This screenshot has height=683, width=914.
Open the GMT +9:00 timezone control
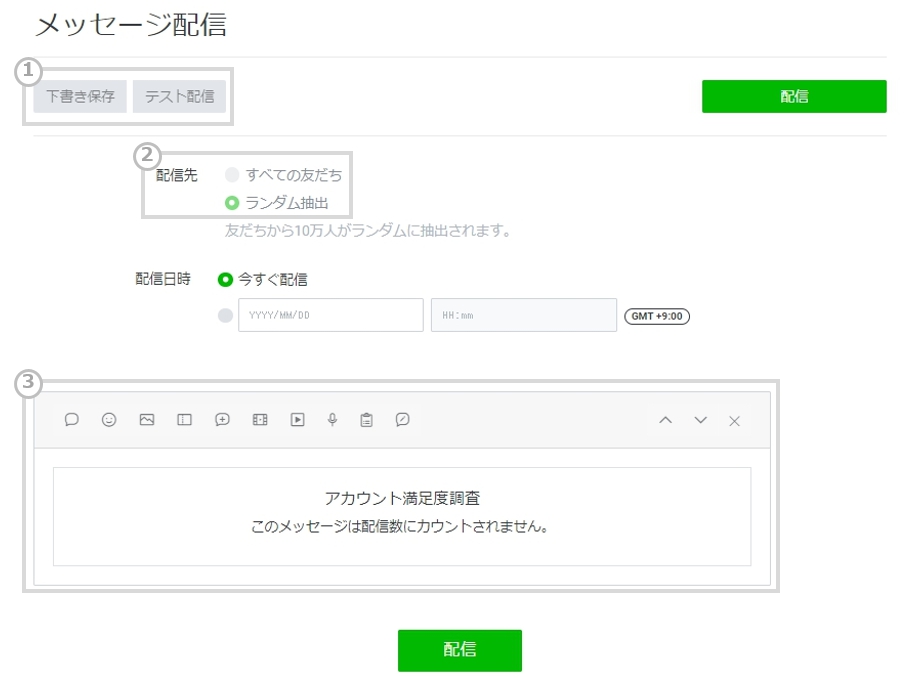pyautogui.click(x=657, y=315)
